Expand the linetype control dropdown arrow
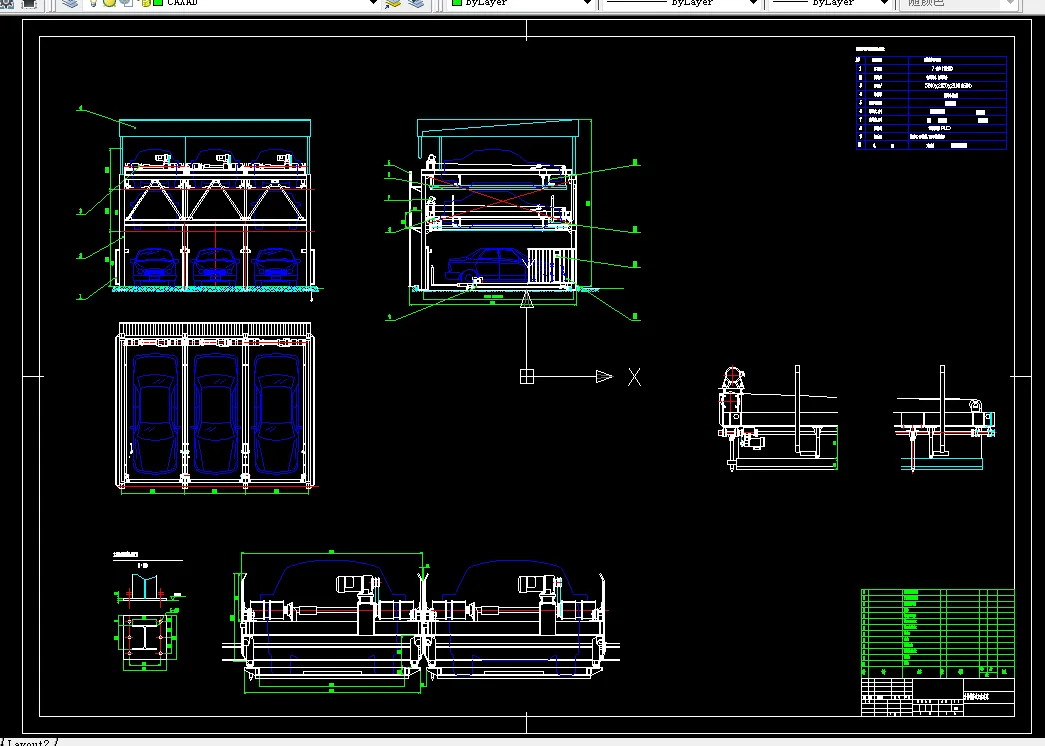Screen dimensions: 1045x746 pyautogui.click(x=754, y=3)
